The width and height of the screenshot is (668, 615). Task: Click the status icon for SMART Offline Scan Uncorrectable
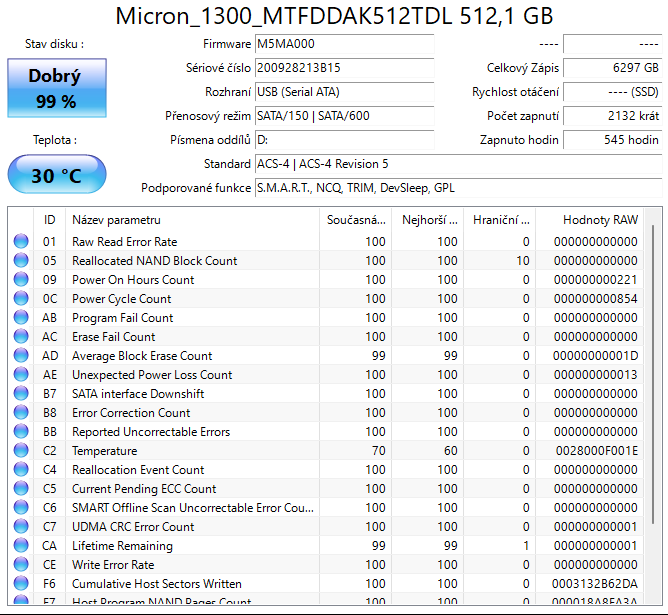(21, 508)
